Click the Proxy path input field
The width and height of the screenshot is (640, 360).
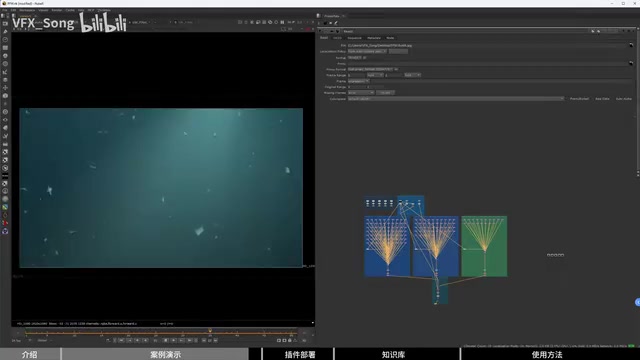pyautogui.click(x=487, y=64)
